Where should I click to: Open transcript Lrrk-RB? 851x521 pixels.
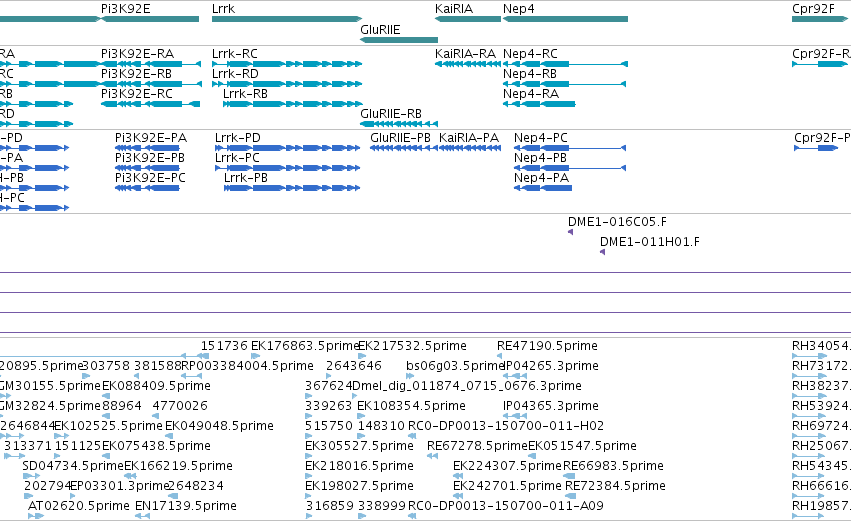(x=245, y=94)
